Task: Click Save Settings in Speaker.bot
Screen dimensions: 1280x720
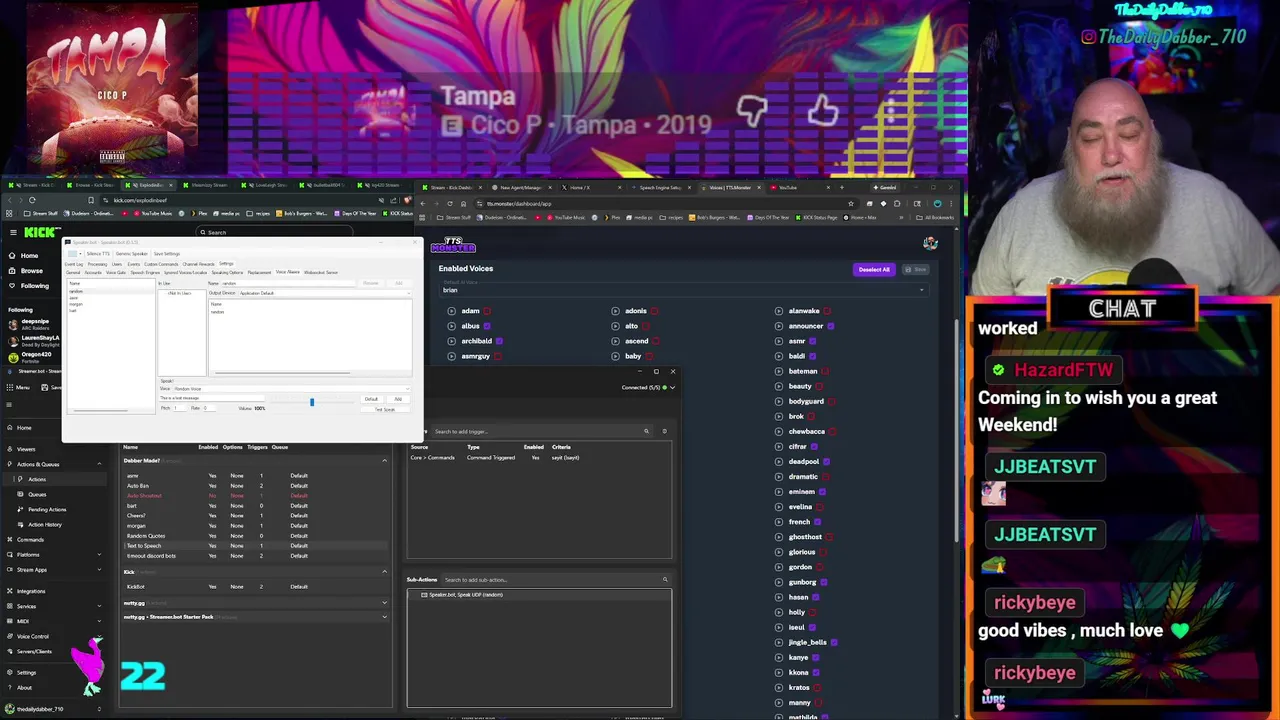Action: [x=166, y=254]
